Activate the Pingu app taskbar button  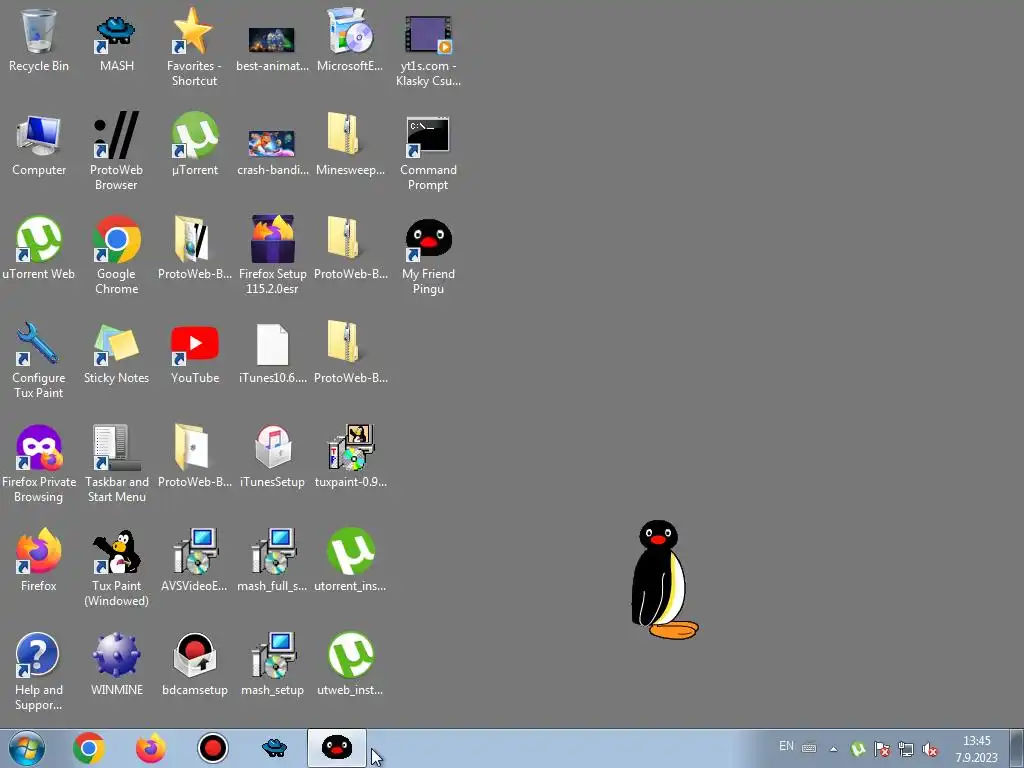[336, 748]
